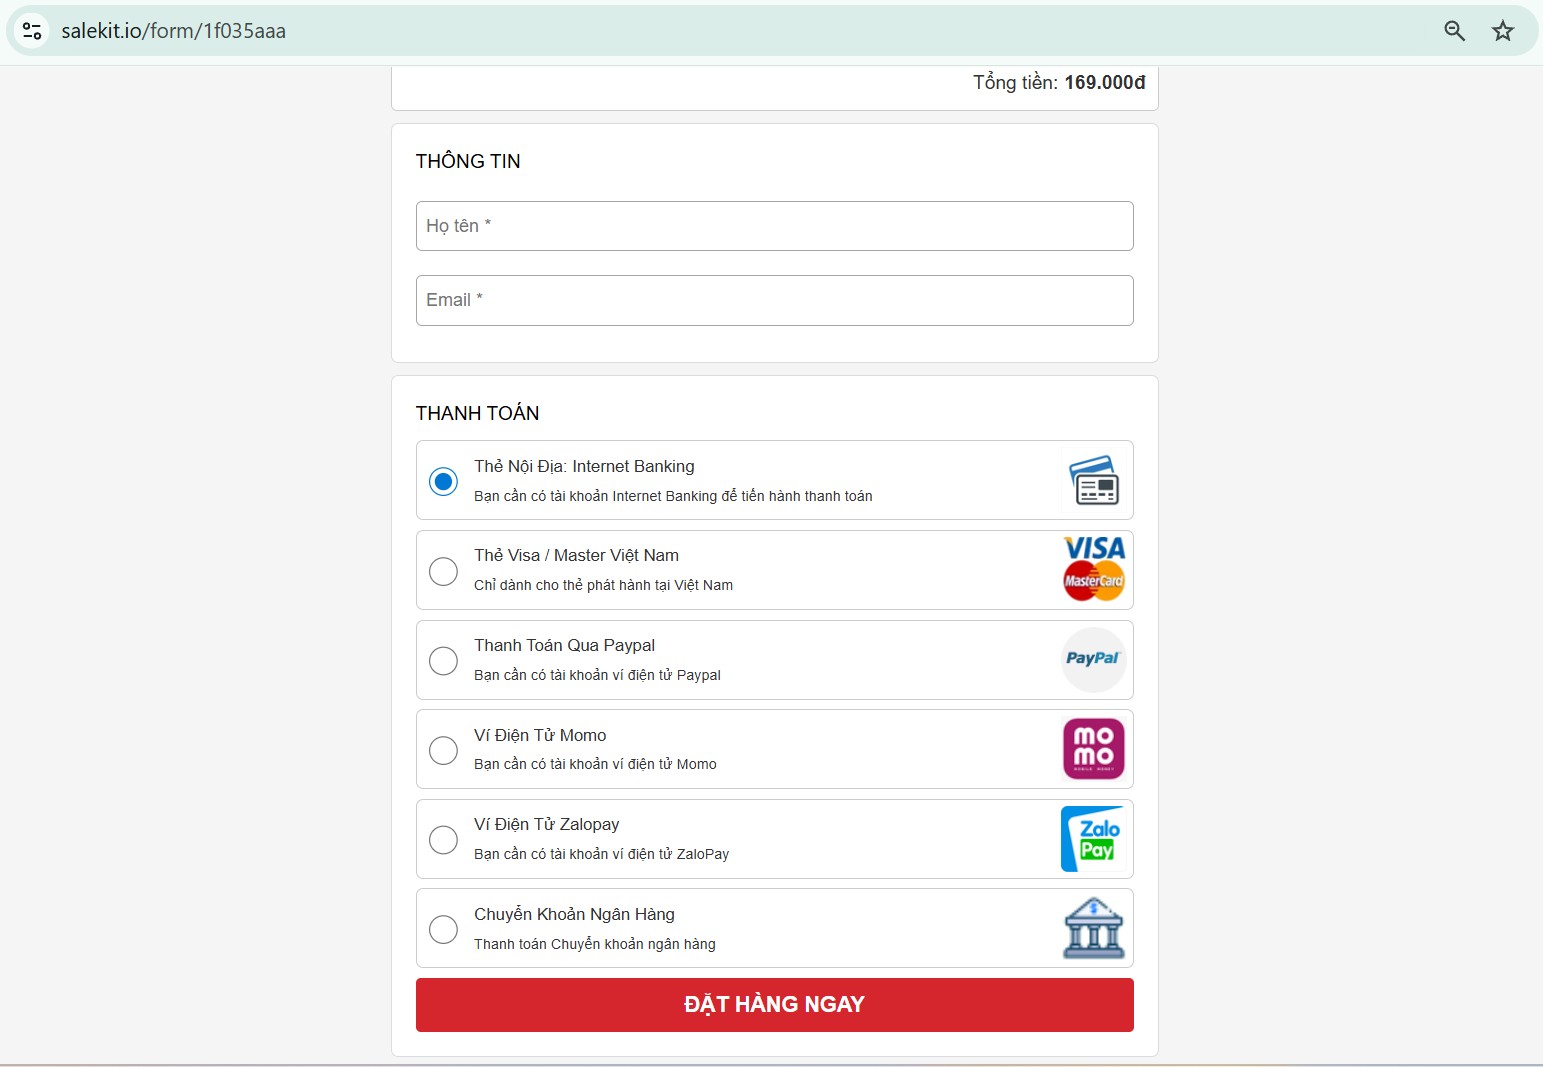Click into the Email input field

(774, 300)
